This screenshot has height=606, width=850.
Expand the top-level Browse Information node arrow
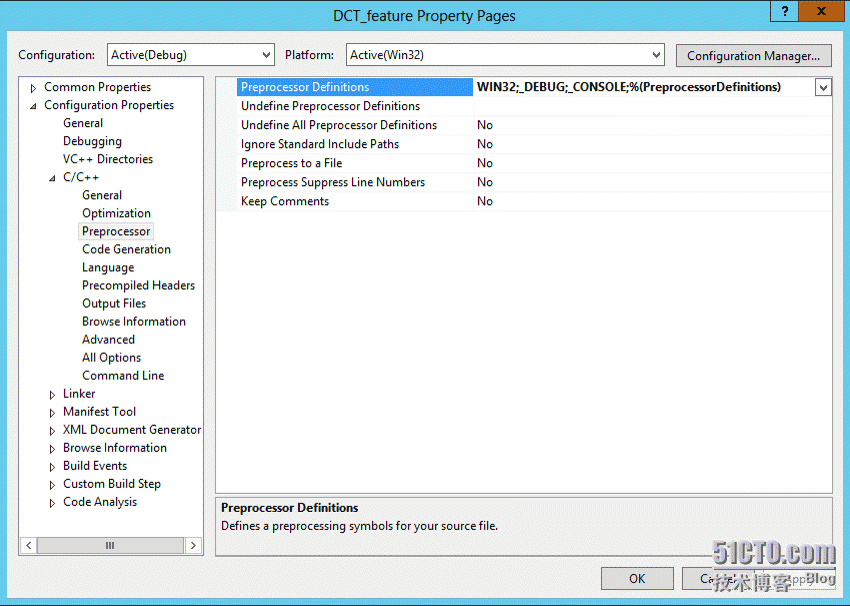coord(52,449)
